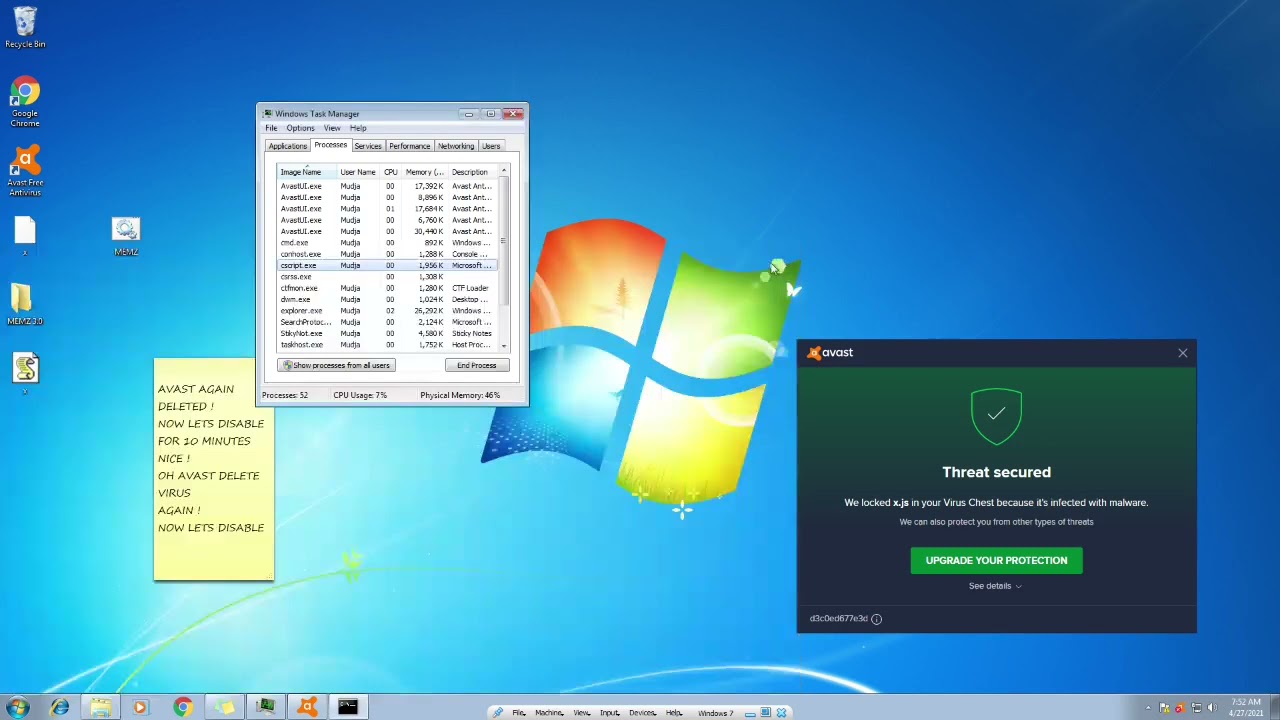Select the cscript.exe process row
Image resolution: width=1280 pixels, height=720 pixels.
[x=387, y=266]
